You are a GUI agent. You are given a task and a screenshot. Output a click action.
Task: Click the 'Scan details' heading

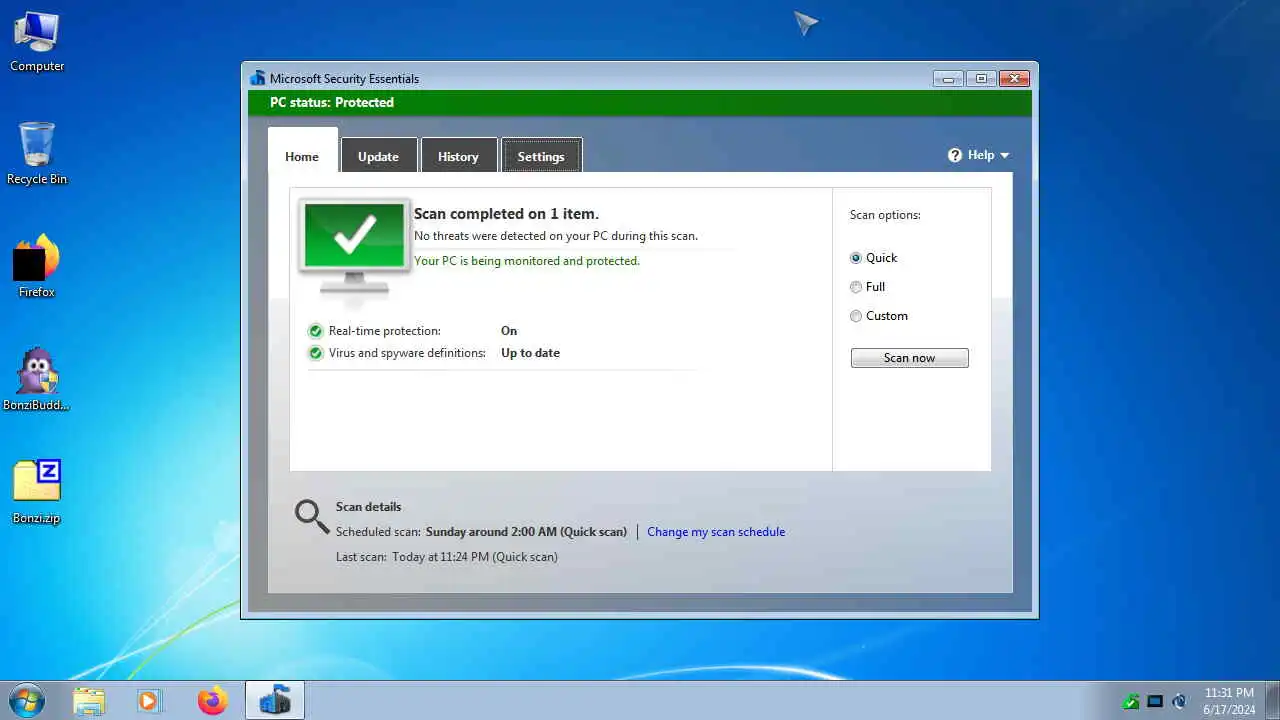tap(368, 507)
